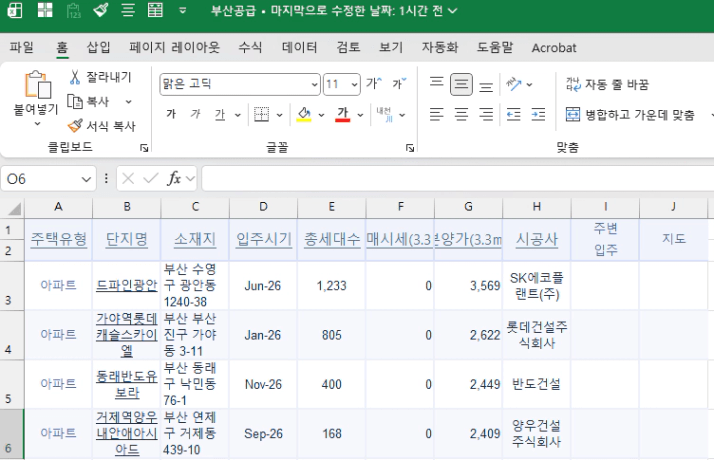Open the 드파인광안 hyperlink in column B
Screen dimensions: 714x460
(x=126, y=285)
